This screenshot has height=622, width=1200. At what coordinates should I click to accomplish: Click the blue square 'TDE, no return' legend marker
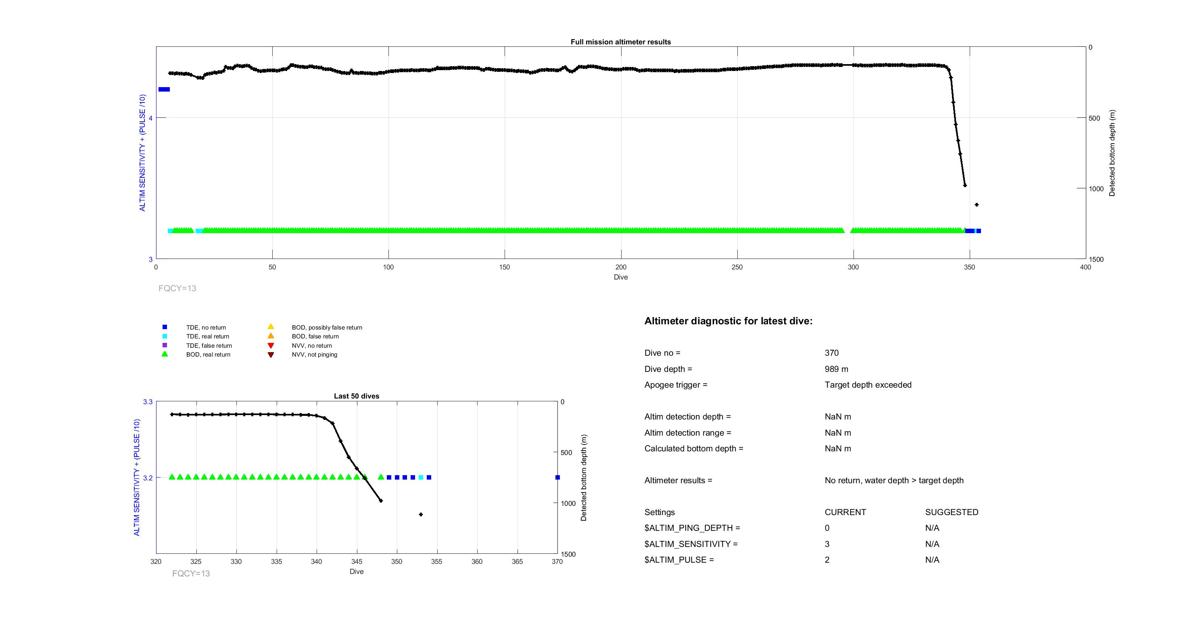pyautogui.click(x=165, y=327)
